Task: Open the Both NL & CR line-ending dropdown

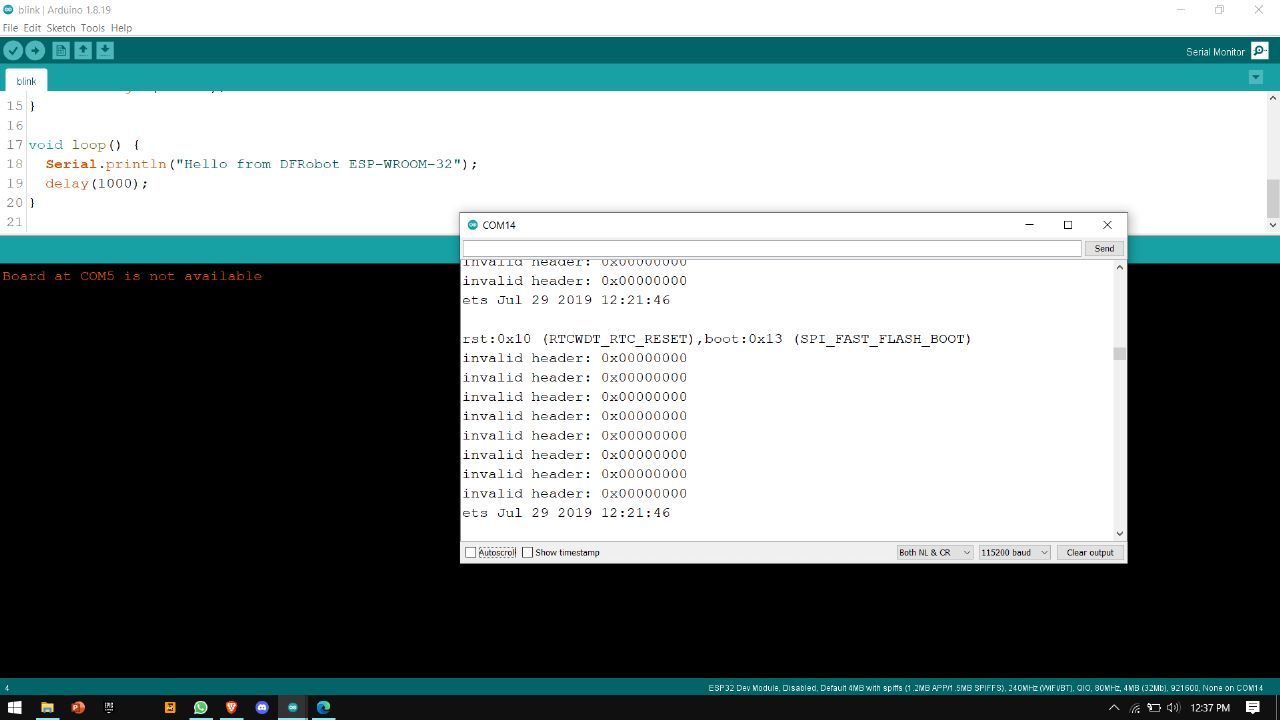Action: coord(934,552)
